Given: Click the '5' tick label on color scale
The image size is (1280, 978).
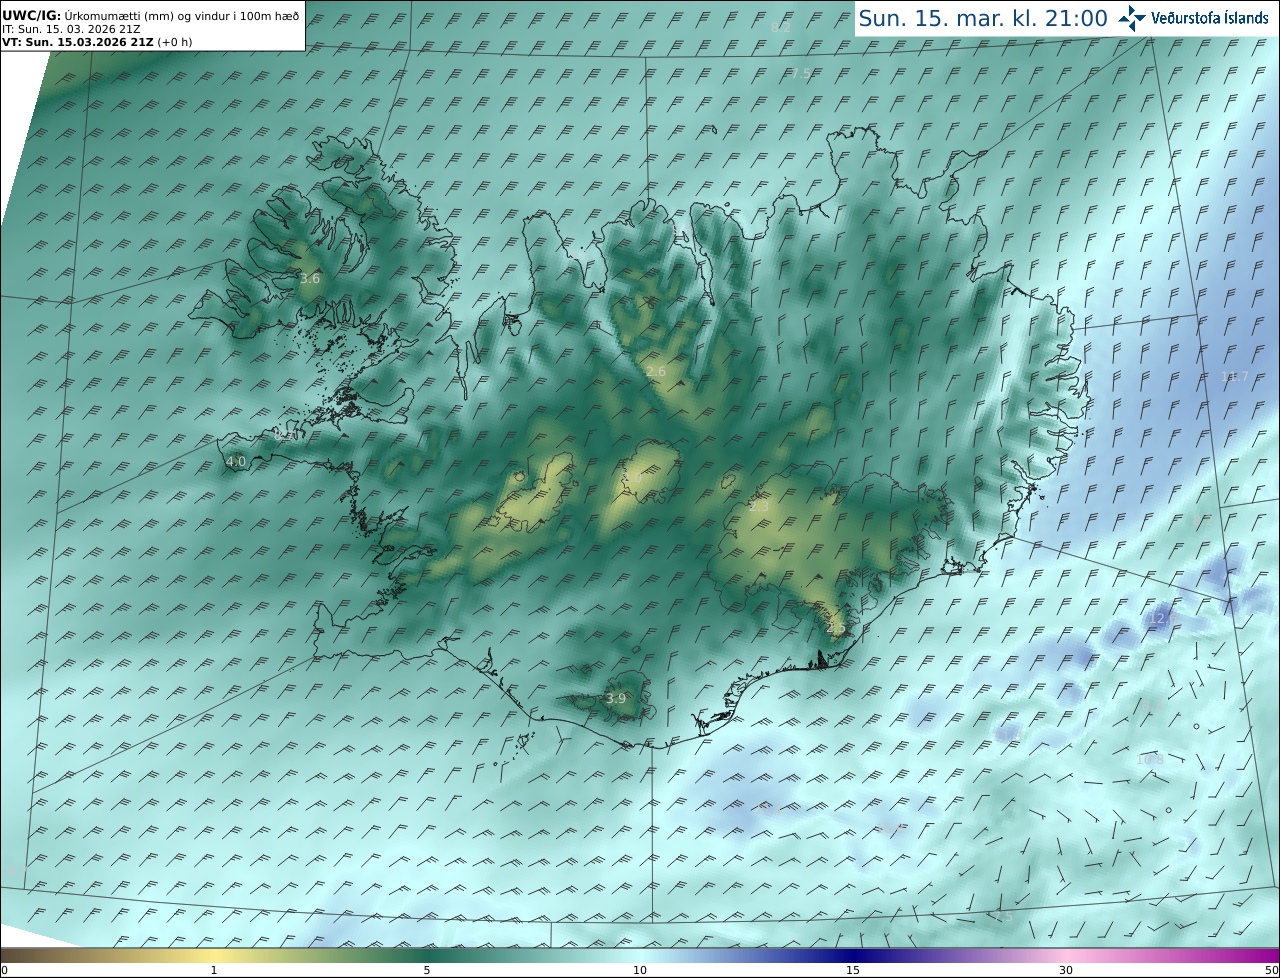Looking at the screenshot, I should pyautogui.click(x=427, y=970).
